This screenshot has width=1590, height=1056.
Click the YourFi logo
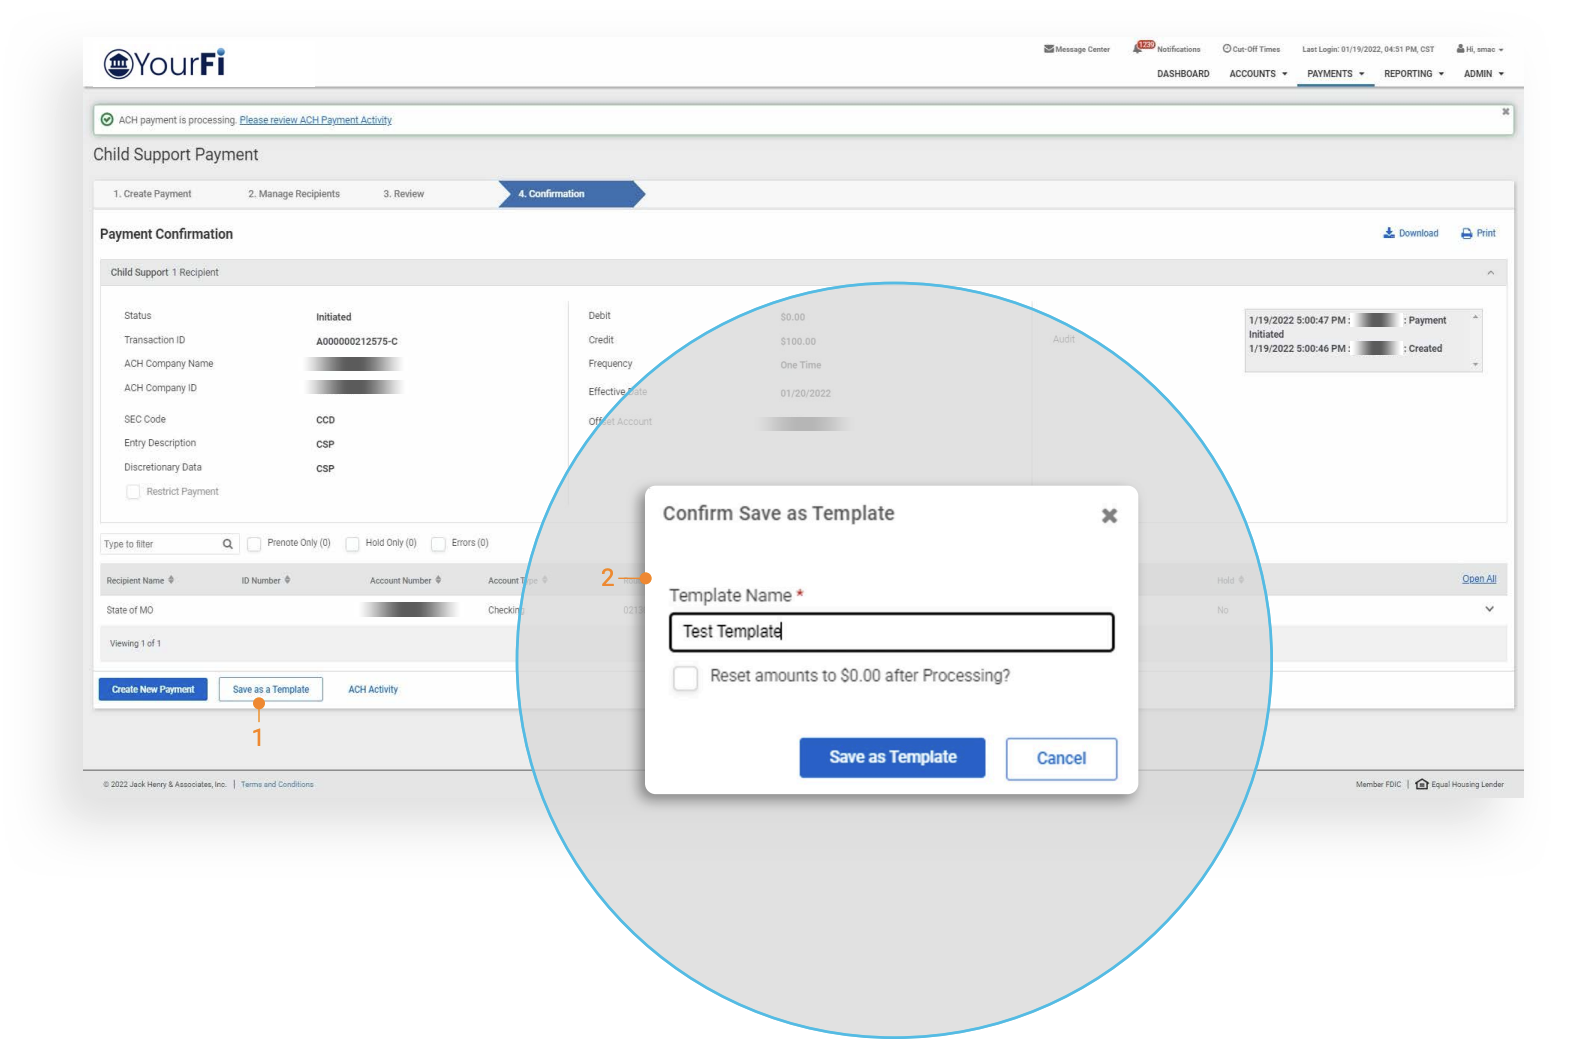click(x=165, y=64)
